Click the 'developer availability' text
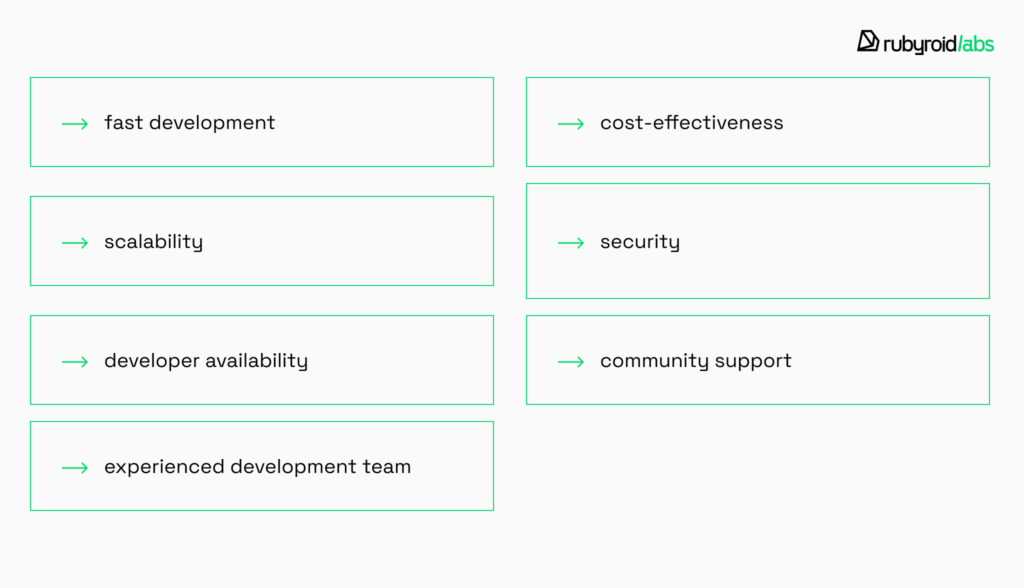This screenshot has width=1024, height=588. 205,361
